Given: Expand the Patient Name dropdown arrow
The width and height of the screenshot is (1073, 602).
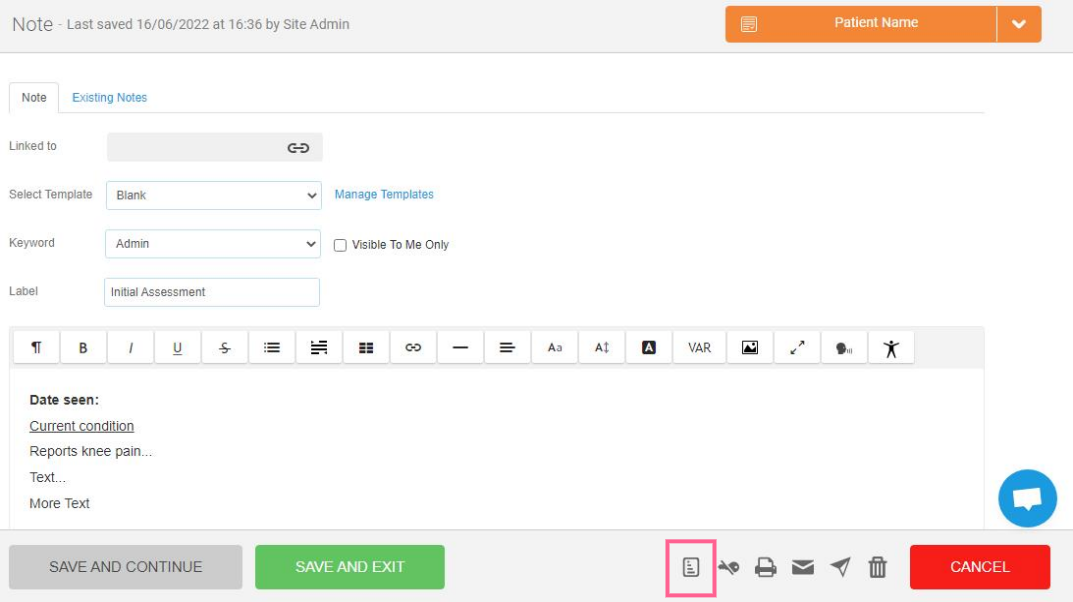Looking at the screenshot, I should tap(1018, 24).
